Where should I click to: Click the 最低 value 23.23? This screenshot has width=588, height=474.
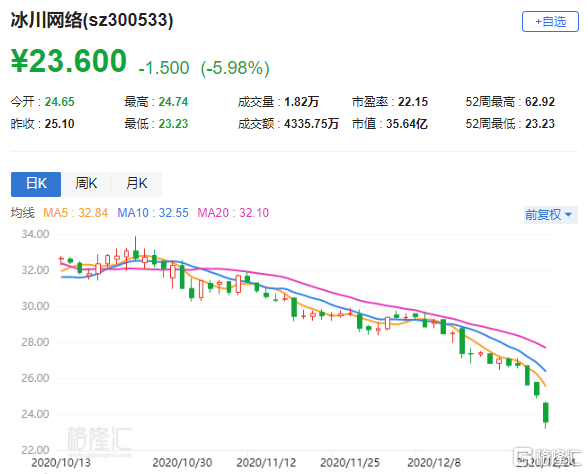point(173,124)
